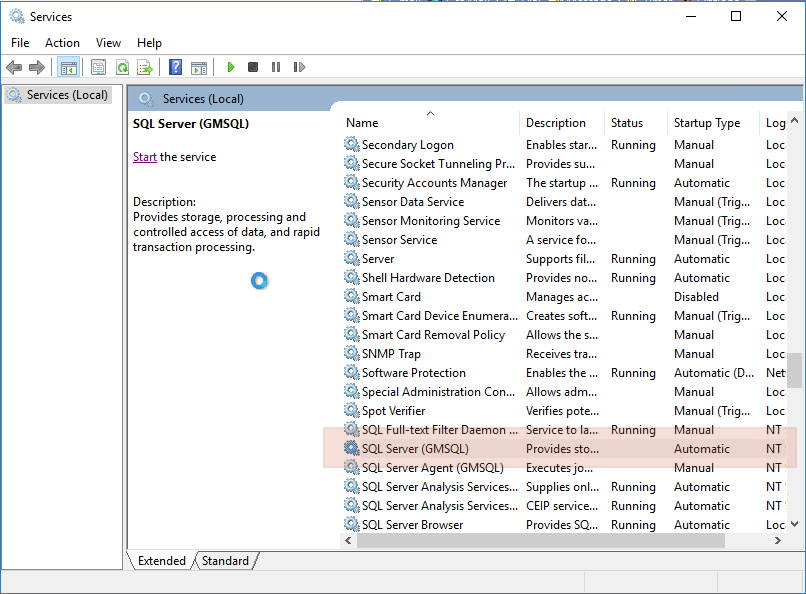Click the Stop Service toolbar icon
Screen dimensions: 806x594
tap(254, 67)
